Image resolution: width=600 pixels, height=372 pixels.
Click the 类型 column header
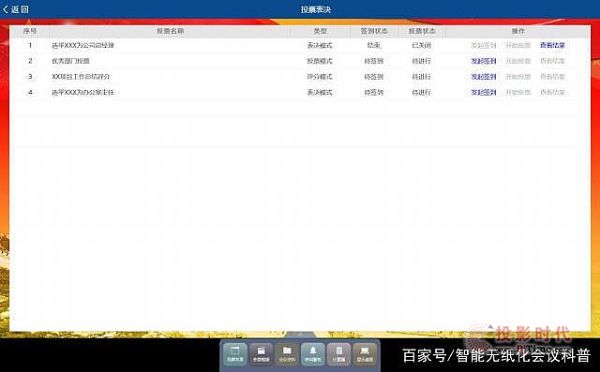coord(320,31)
